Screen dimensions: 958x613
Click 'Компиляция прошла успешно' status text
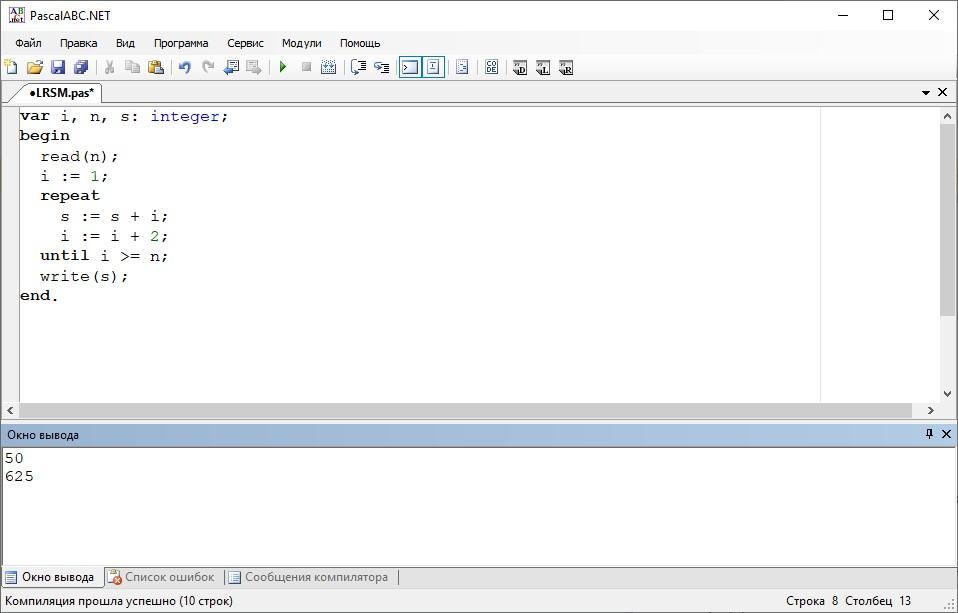[119, 601]
